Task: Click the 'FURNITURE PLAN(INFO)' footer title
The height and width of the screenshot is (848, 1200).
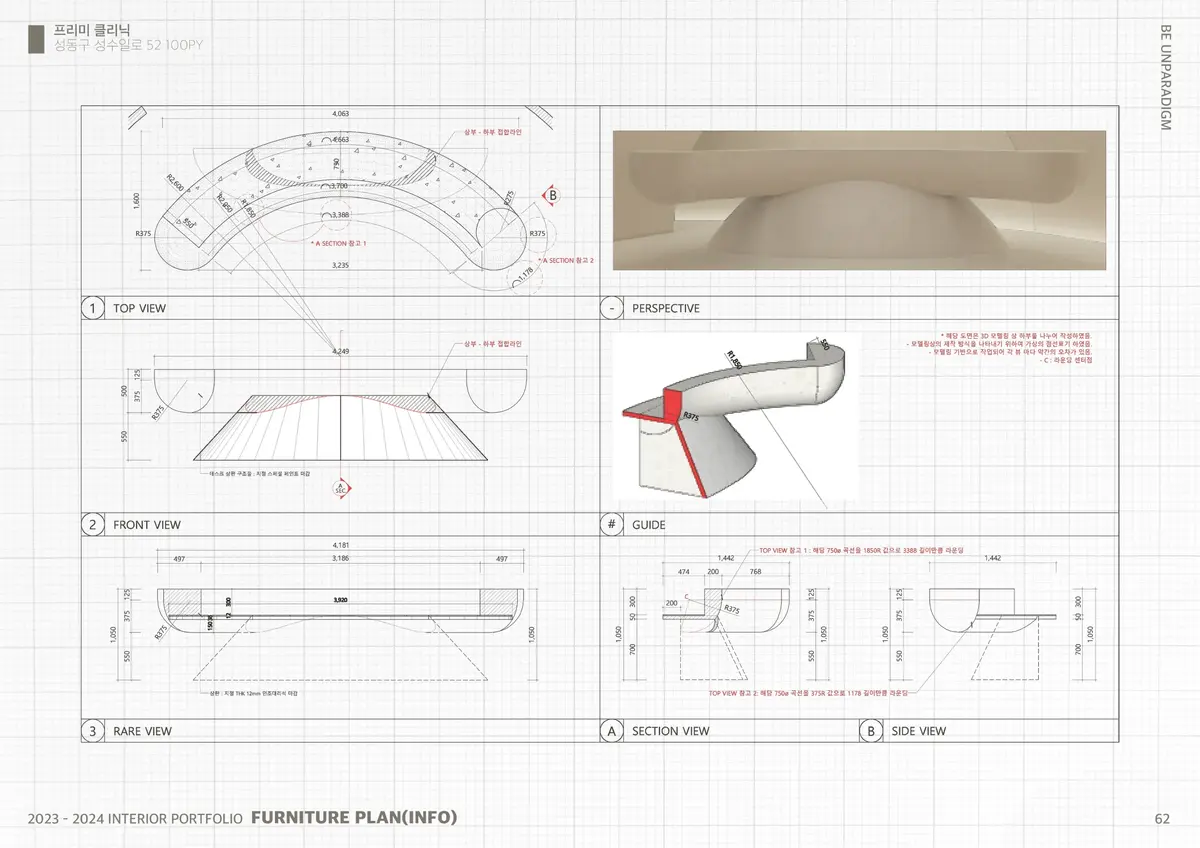Action: tap(354, 817)
